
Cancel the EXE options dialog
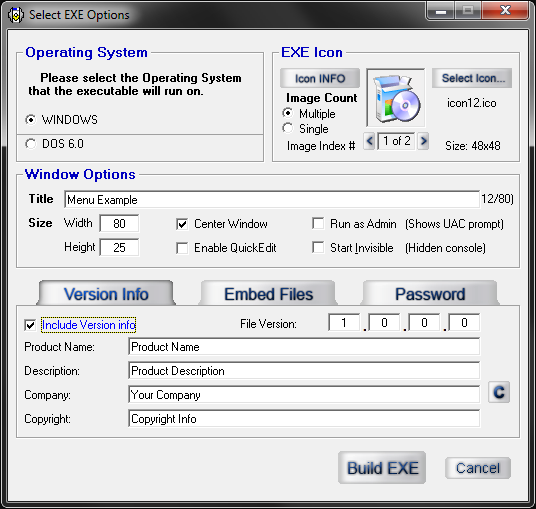(478, 468)
